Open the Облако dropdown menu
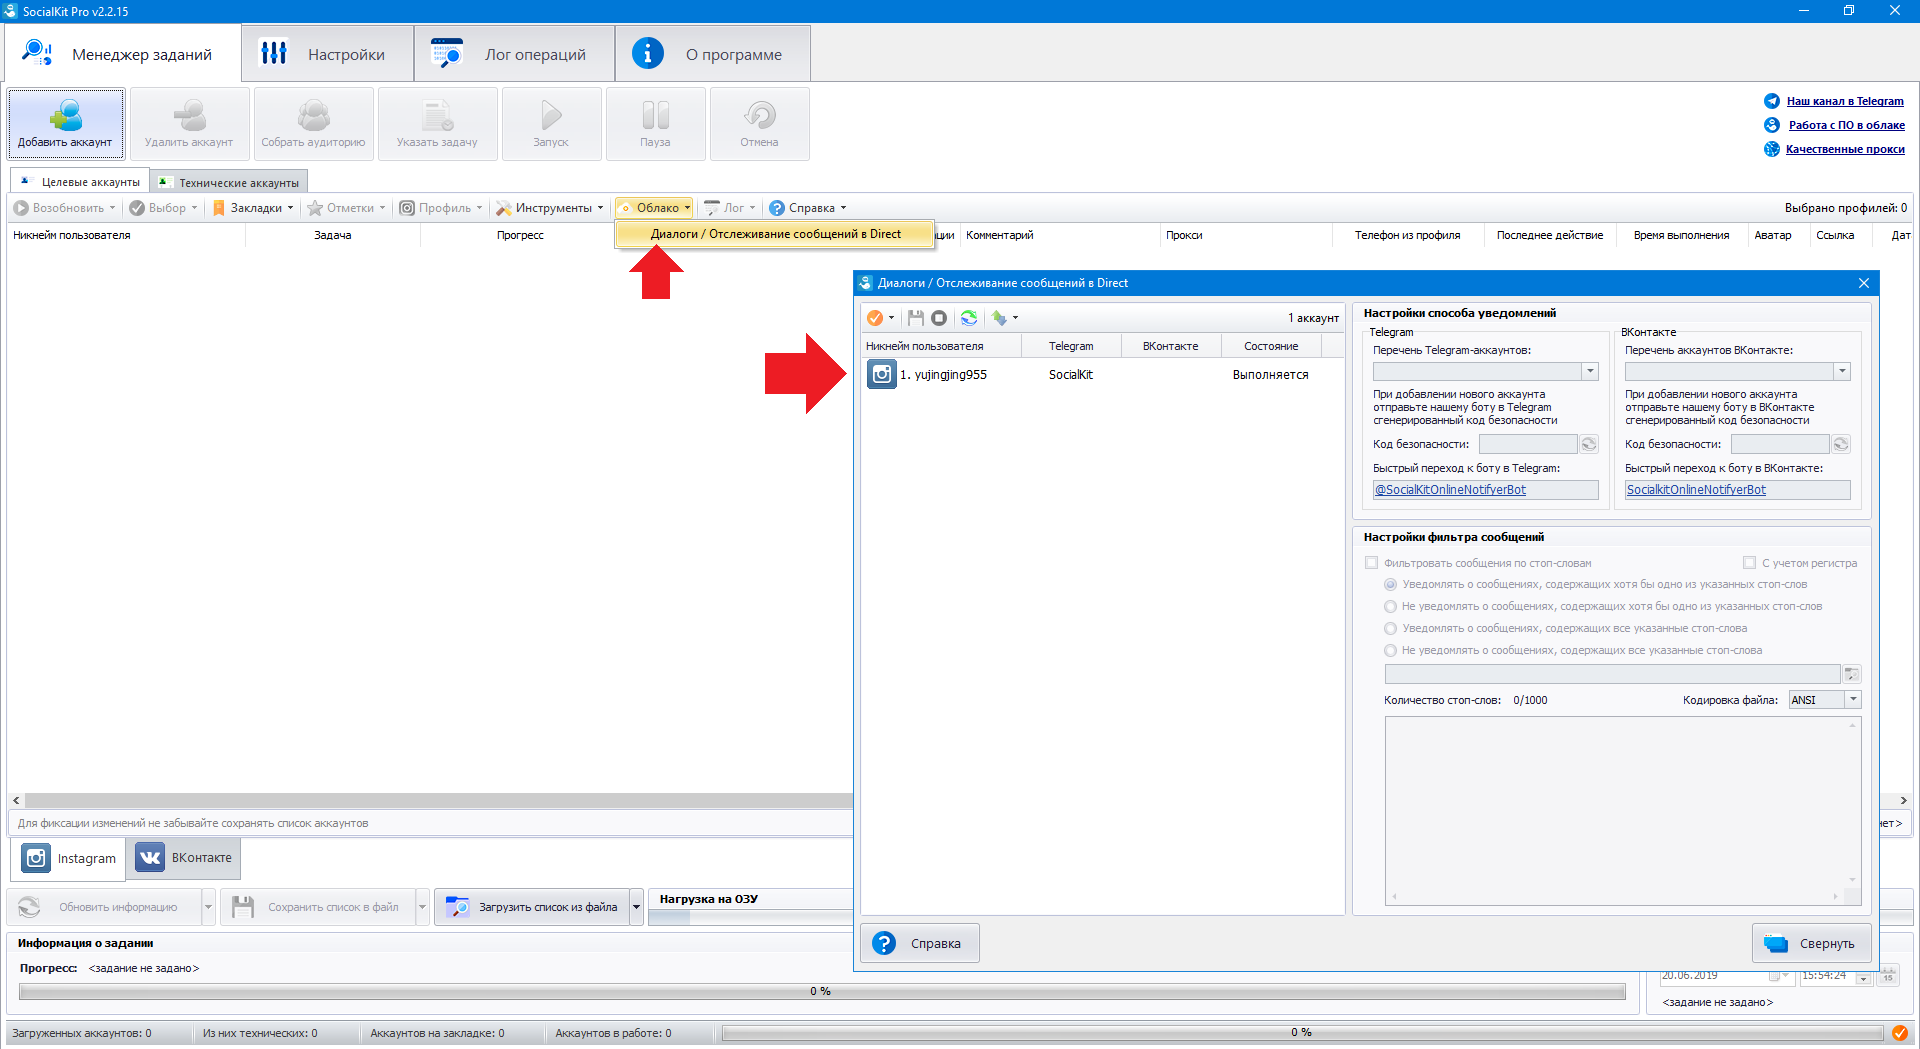 click(x=655, y=208)
